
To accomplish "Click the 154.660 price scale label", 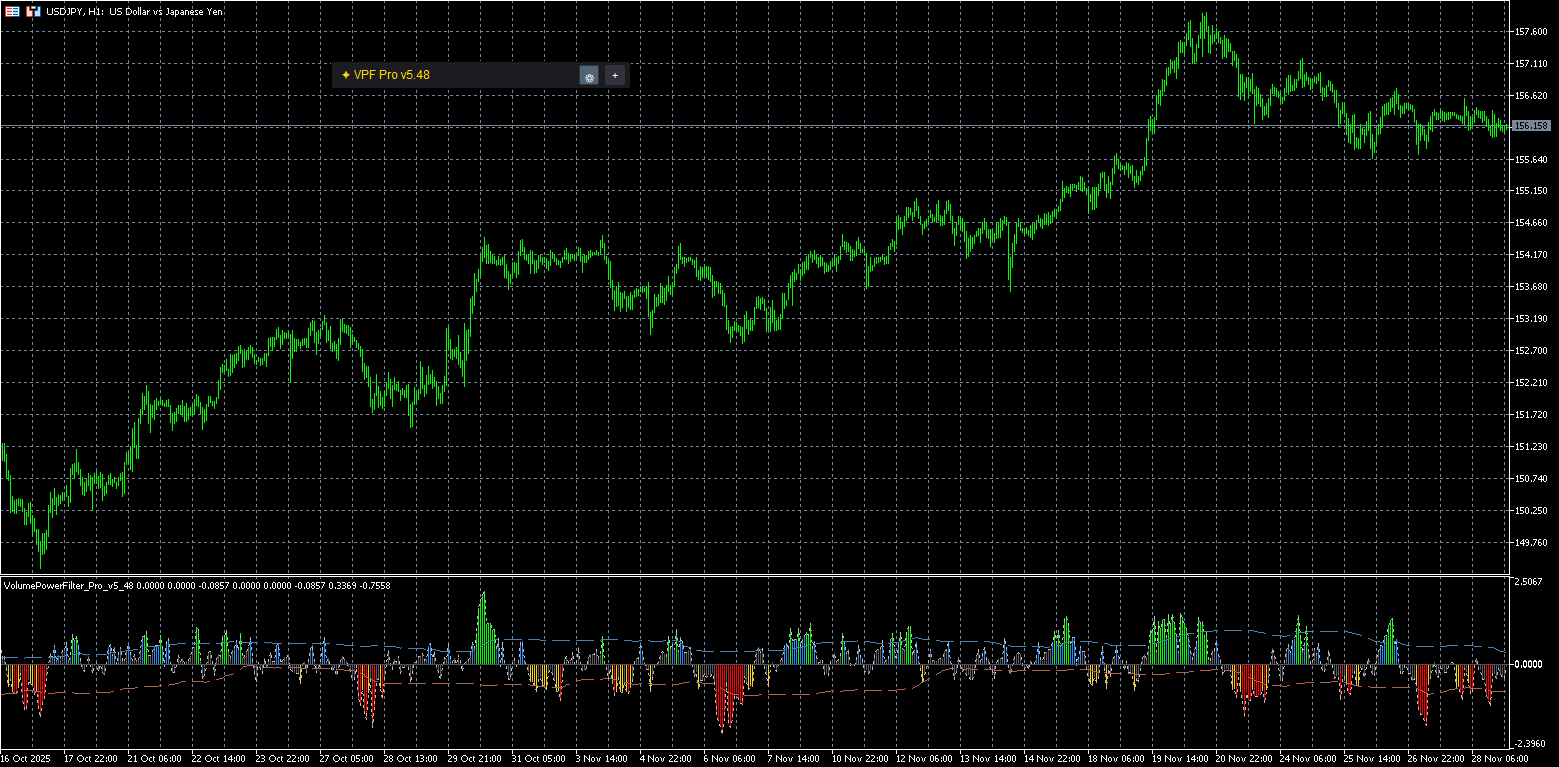I will [x=1531, y=223].
